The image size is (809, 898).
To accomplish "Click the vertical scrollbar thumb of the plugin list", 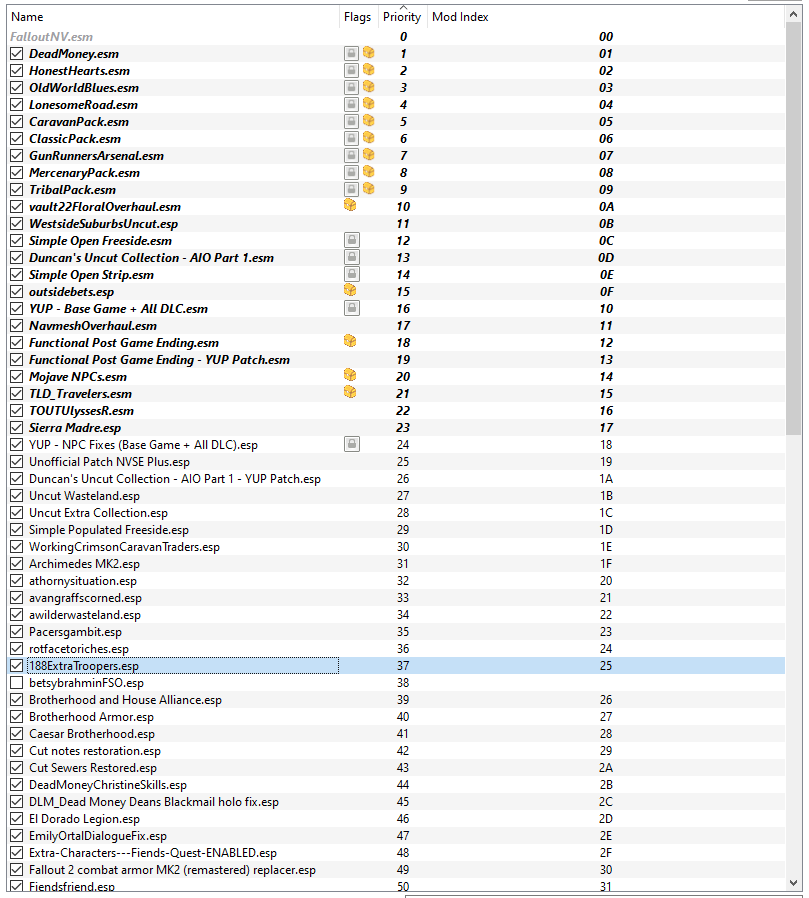I will click(794, 229).
